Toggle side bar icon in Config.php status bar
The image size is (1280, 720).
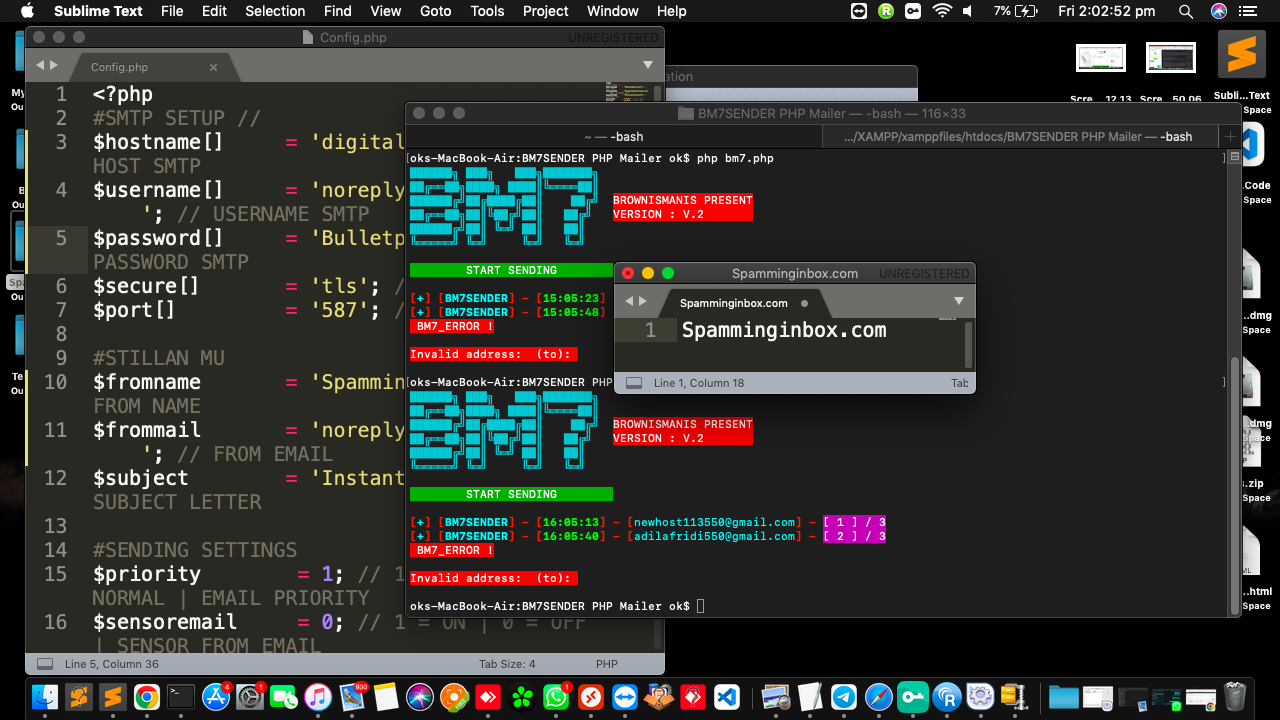(x=45, y=664)
